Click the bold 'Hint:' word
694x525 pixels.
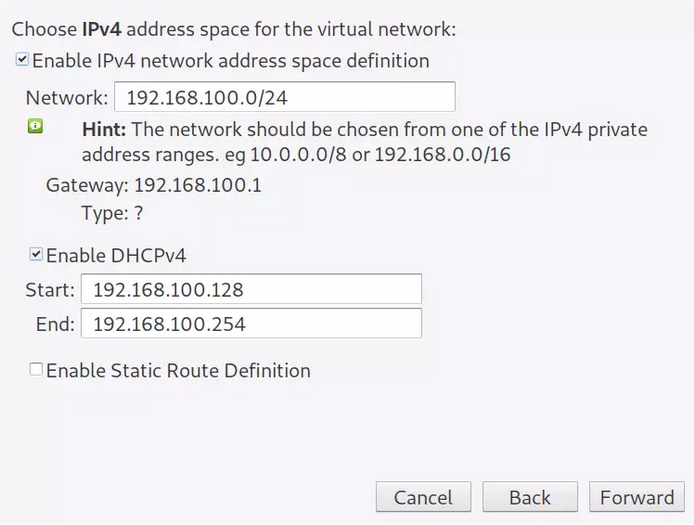coord(103,129)
